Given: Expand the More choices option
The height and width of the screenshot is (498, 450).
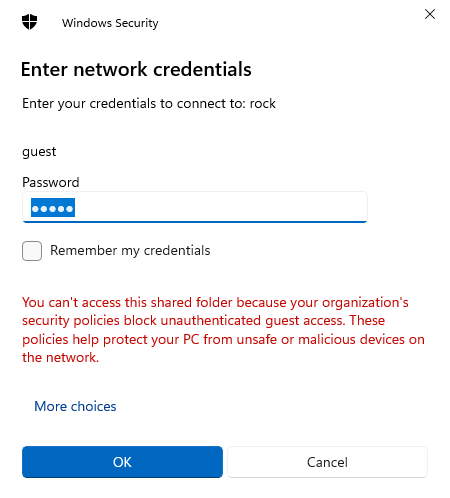Looking at the screenshot, I should pos(75,406).
